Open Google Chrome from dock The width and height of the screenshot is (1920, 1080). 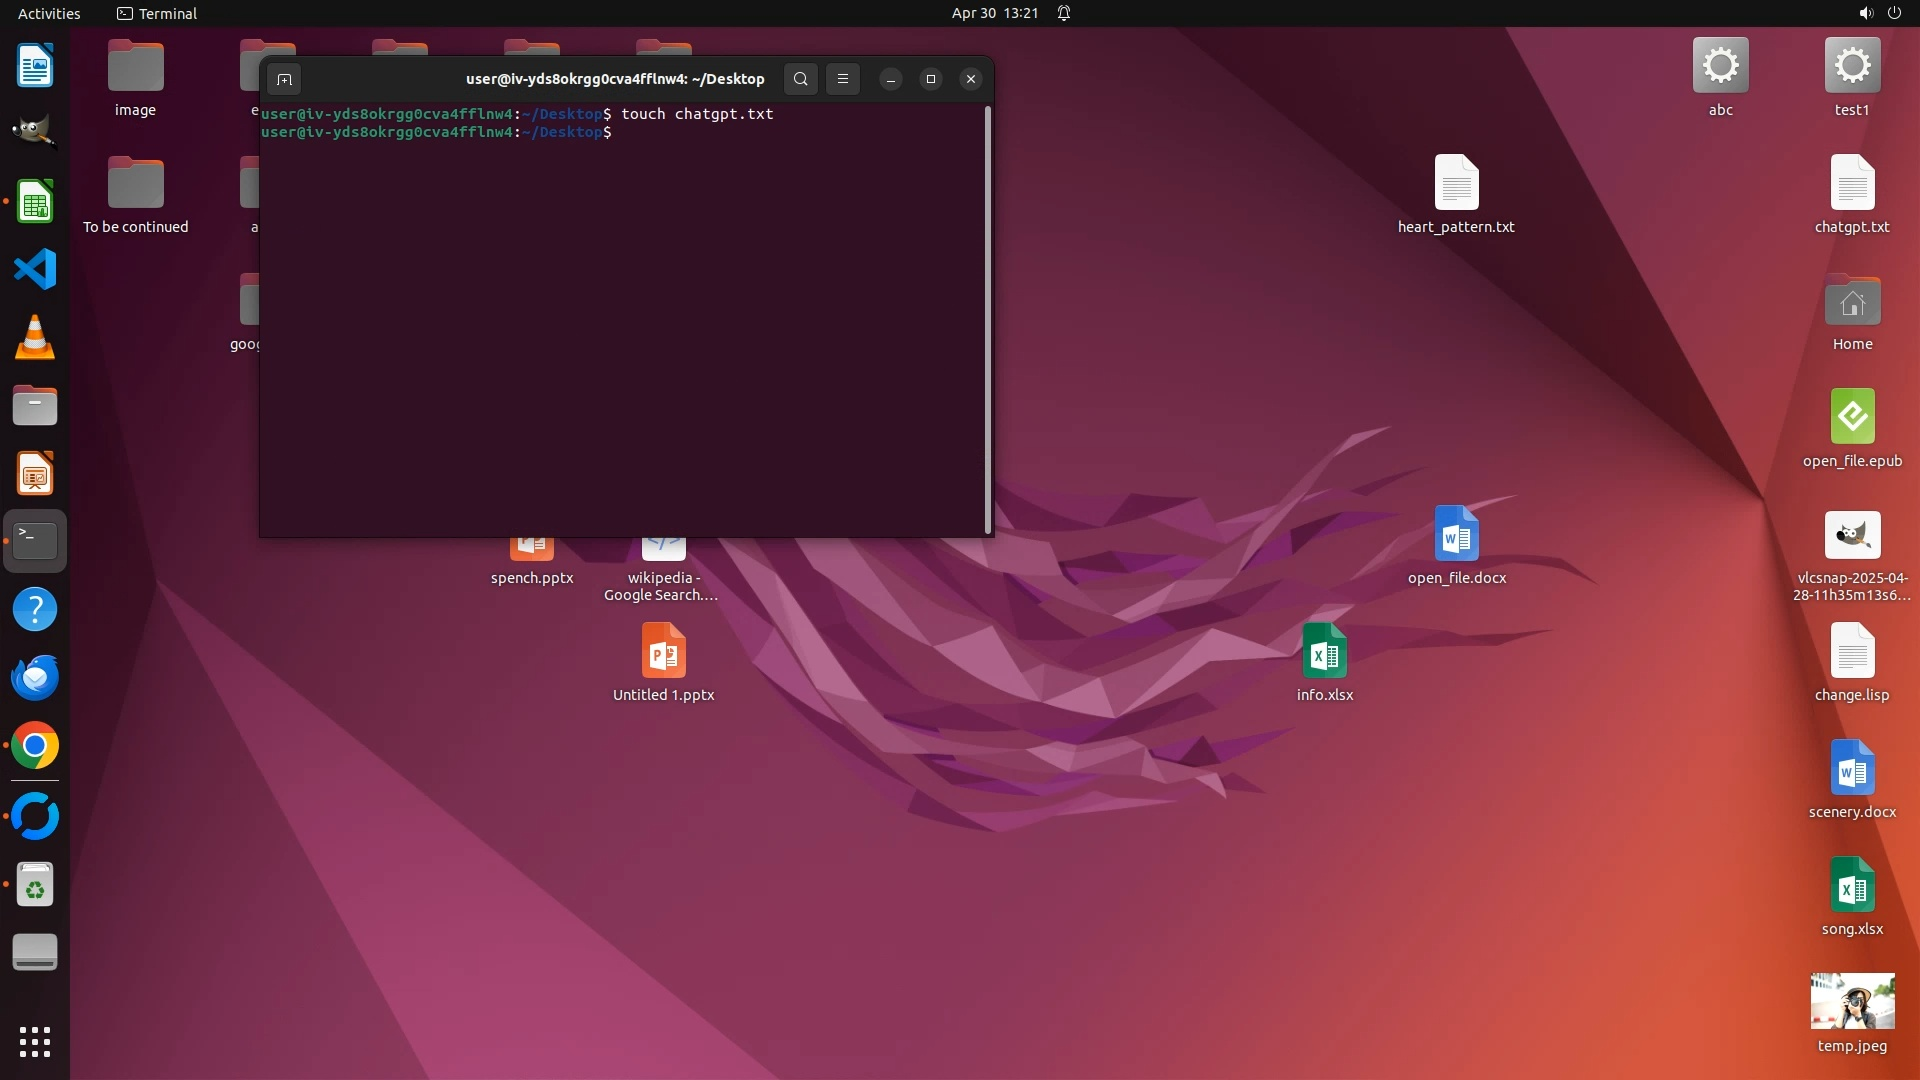coord(35,746)
